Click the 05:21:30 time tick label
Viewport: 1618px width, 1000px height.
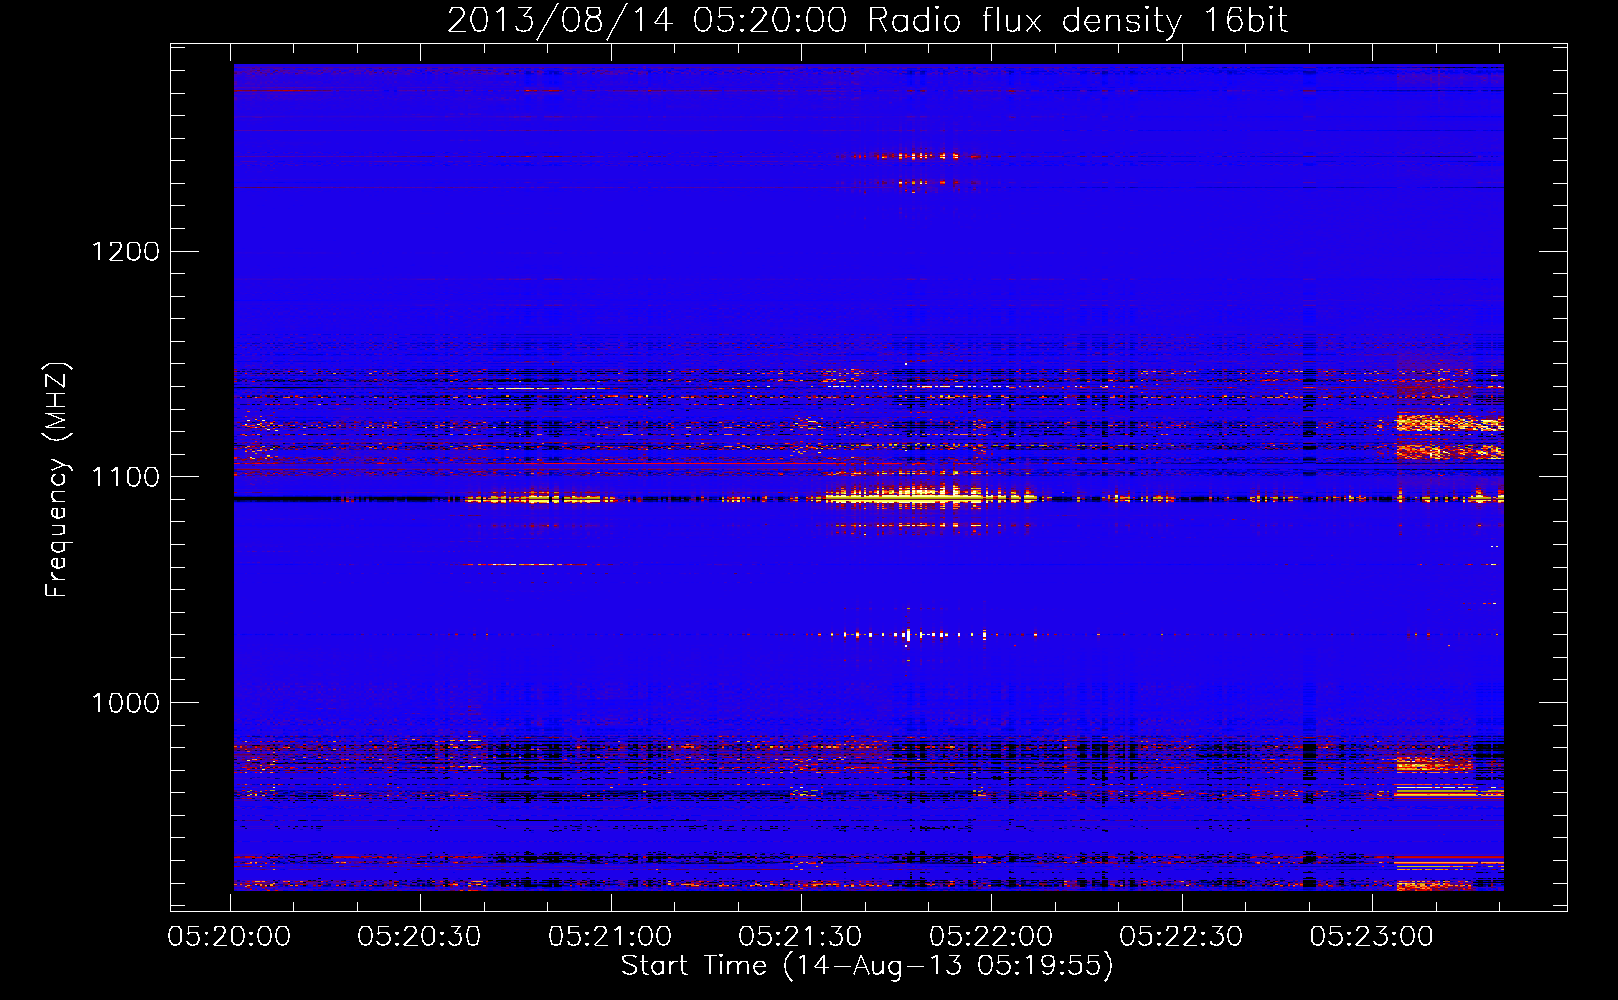point(800,937)
